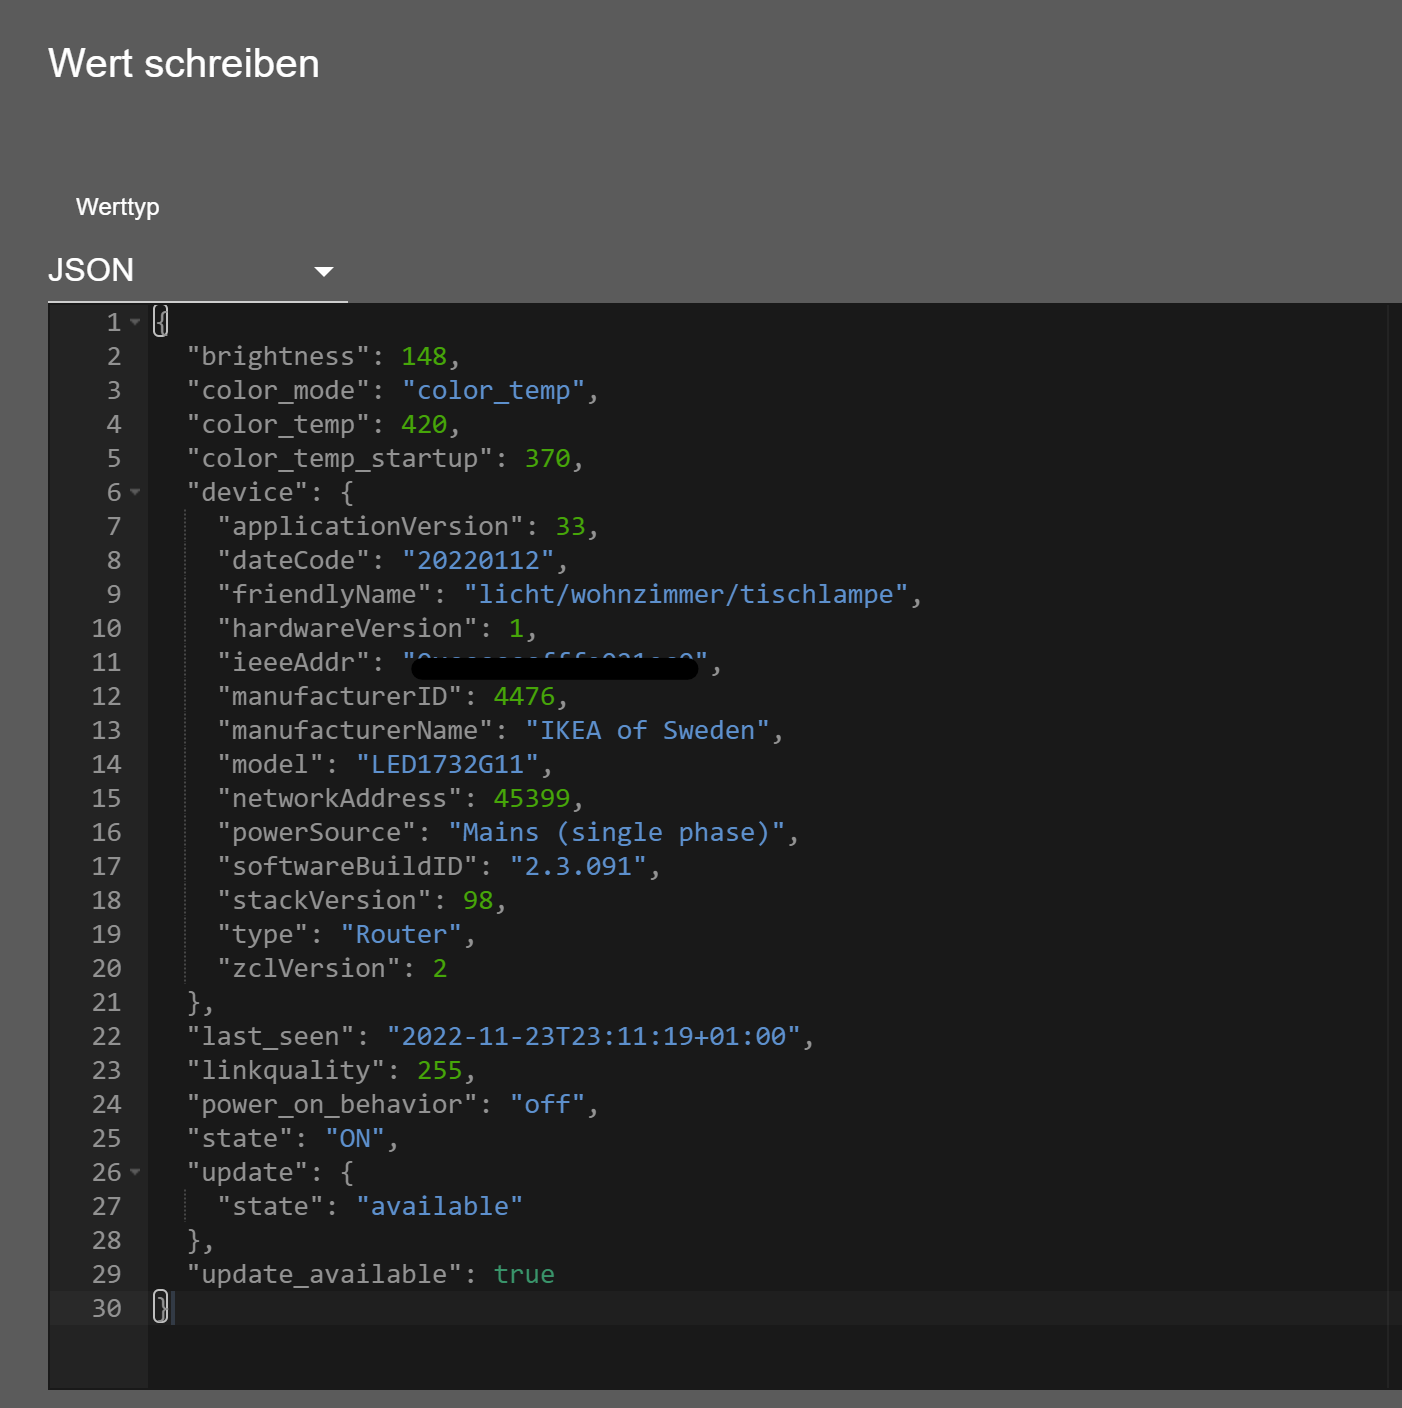Click the "IKEA of Sweden" manufacturer value
Viewport: 1402px width, 1408px height.
[648, 731]
